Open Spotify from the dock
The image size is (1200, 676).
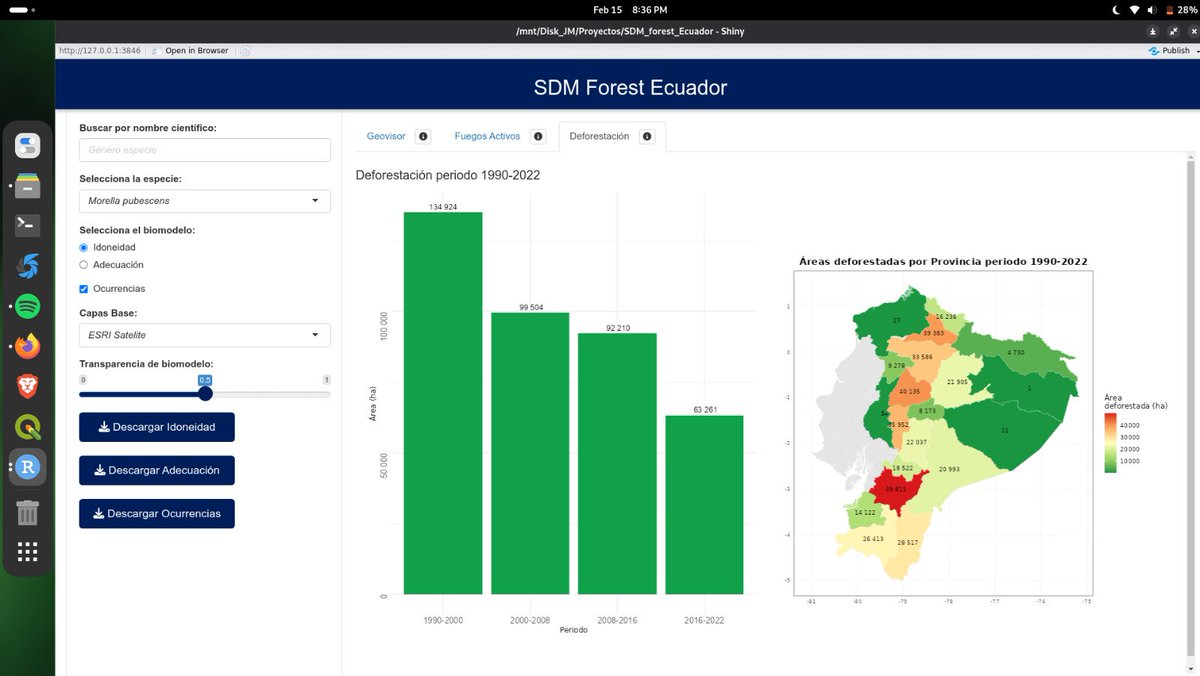27,306
